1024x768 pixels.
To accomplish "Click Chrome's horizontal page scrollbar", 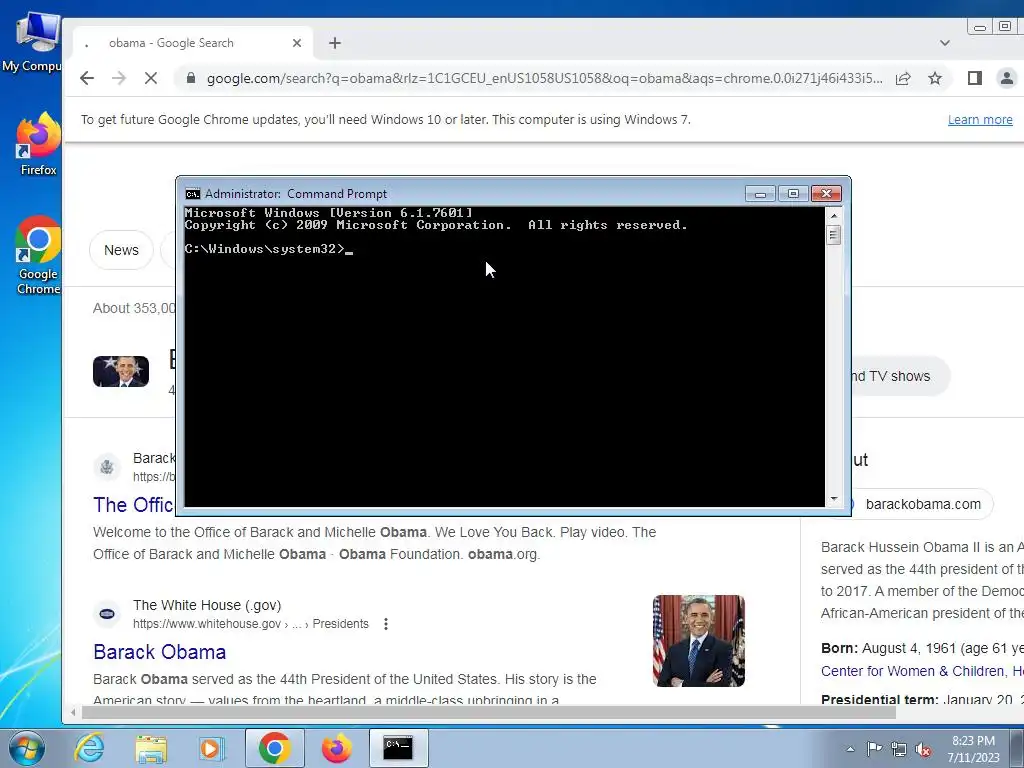I will tap(488, 712).
